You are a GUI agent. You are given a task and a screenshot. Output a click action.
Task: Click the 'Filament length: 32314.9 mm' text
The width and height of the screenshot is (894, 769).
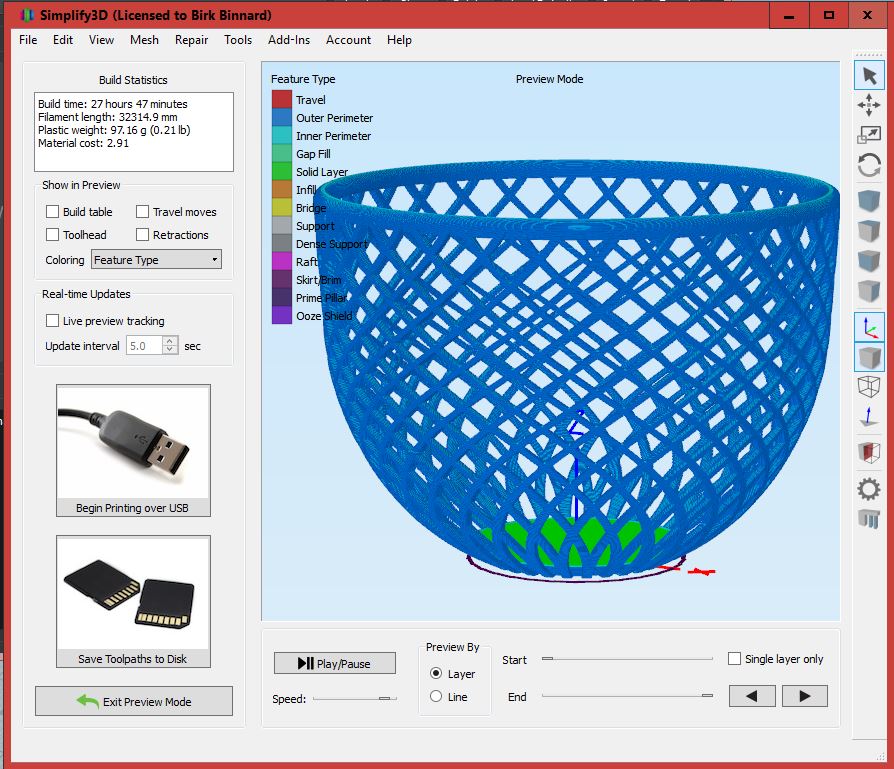point(108,117)
